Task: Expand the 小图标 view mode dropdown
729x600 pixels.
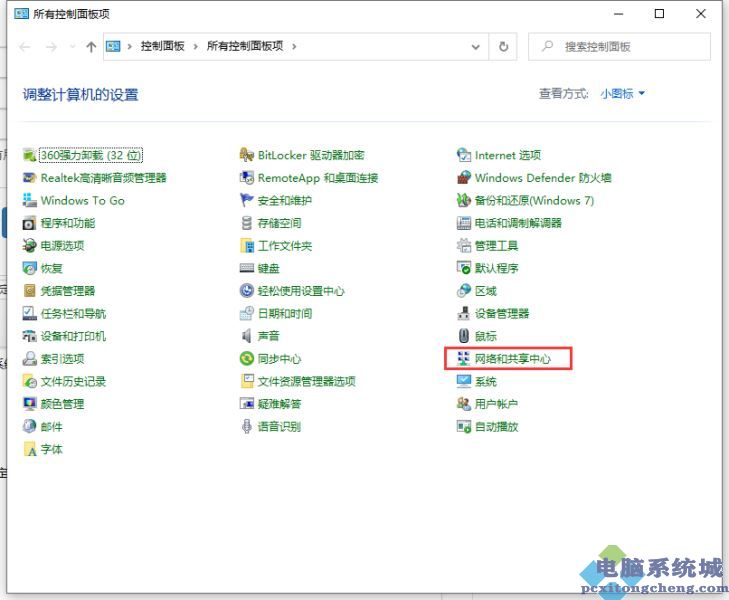Action: coord(623,94)
